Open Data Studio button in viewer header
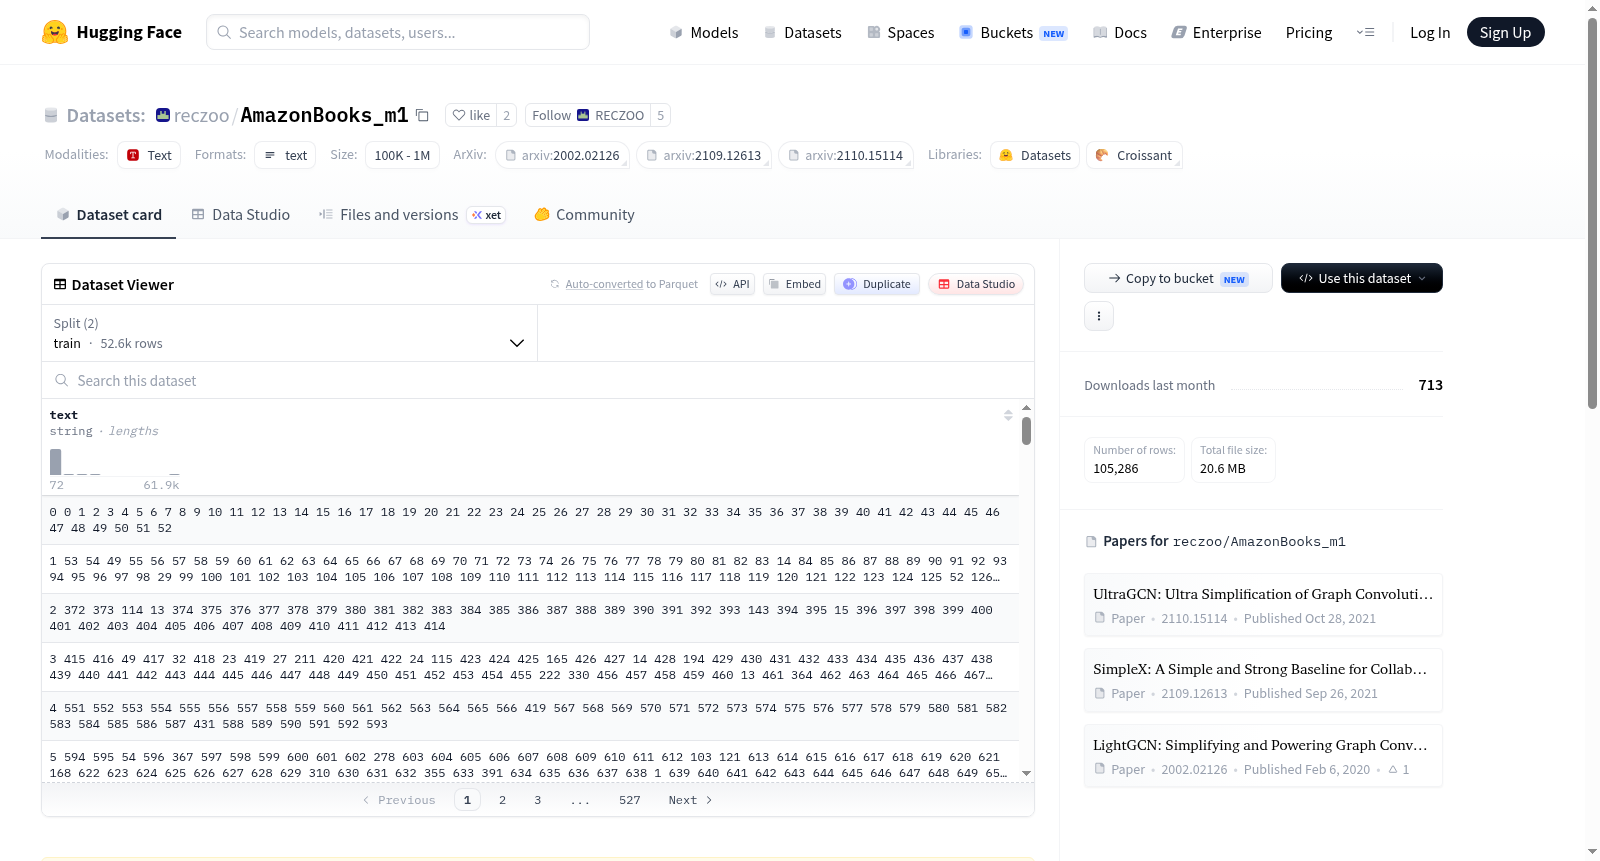 tap(976, 284)
